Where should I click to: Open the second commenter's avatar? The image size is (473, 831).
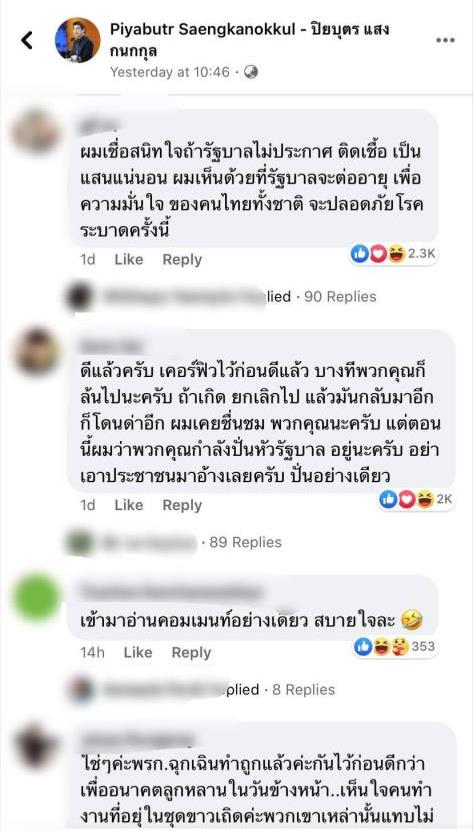click(x=36, y=351)
